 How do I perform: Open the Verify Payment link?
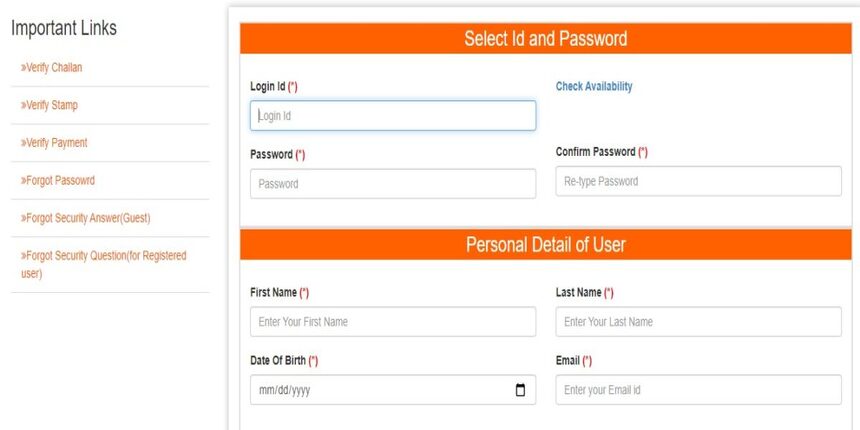click(x=54, y=143)
